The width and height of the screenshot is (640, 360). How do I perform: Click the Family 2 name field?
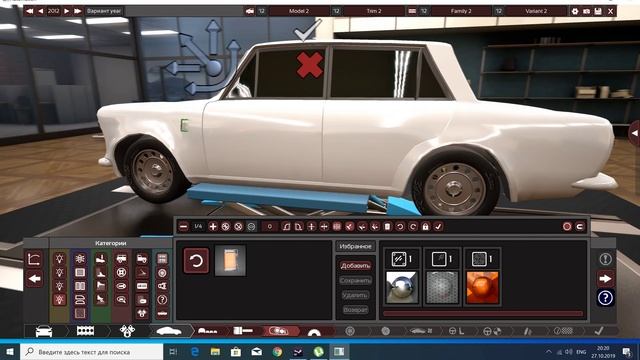tap(461, 11)
